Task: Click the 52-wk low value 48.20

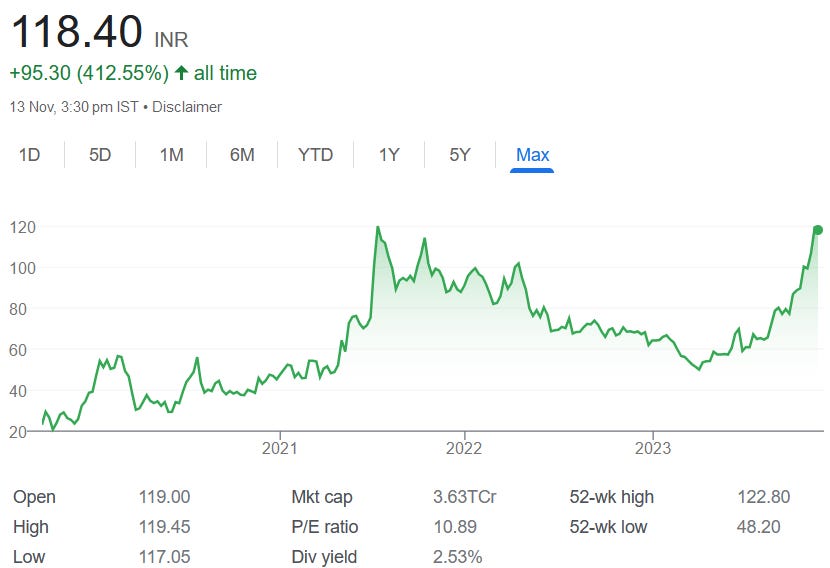Action: click(759, 527)
